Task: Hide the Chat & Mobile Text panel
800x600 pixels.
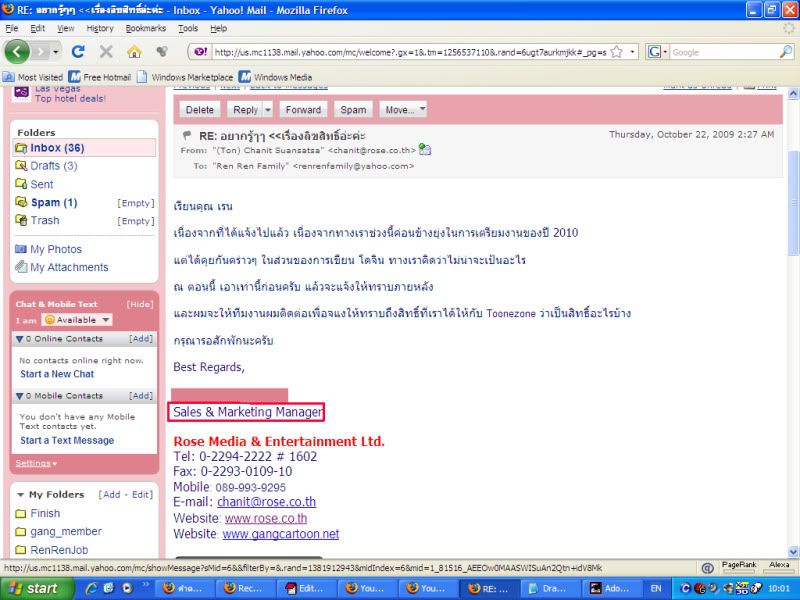Action: tap(140, 304)
